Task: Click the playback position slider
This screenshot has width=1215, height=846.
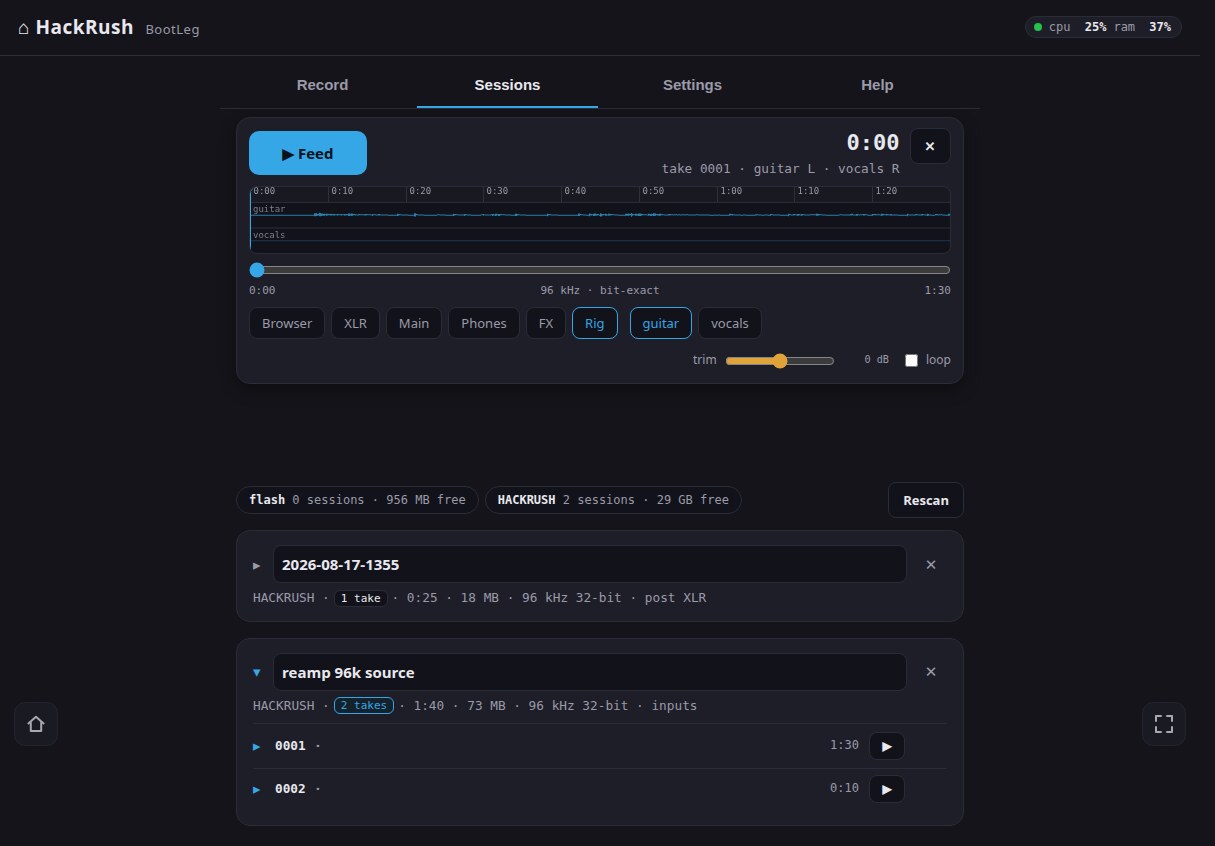Action: [x=600, y=270]
